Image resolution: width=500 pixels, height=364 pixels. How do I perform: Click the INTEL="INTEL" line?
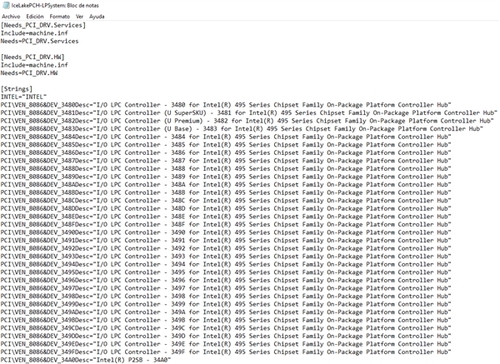pos(24,97)
